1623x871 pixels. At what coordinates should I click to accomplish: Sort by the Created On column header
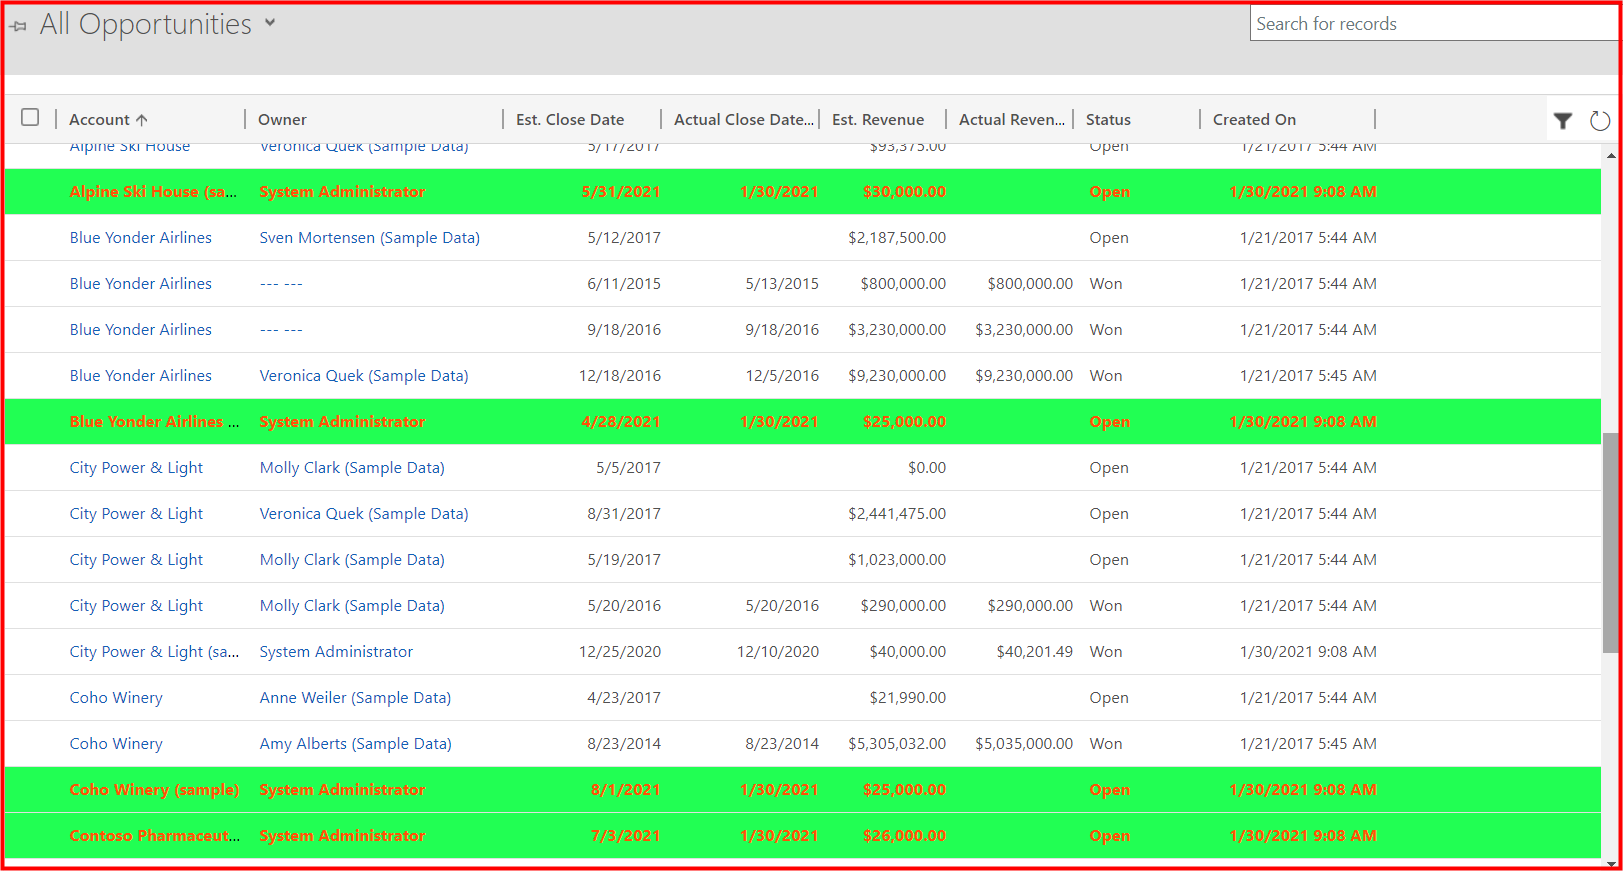1254,119
